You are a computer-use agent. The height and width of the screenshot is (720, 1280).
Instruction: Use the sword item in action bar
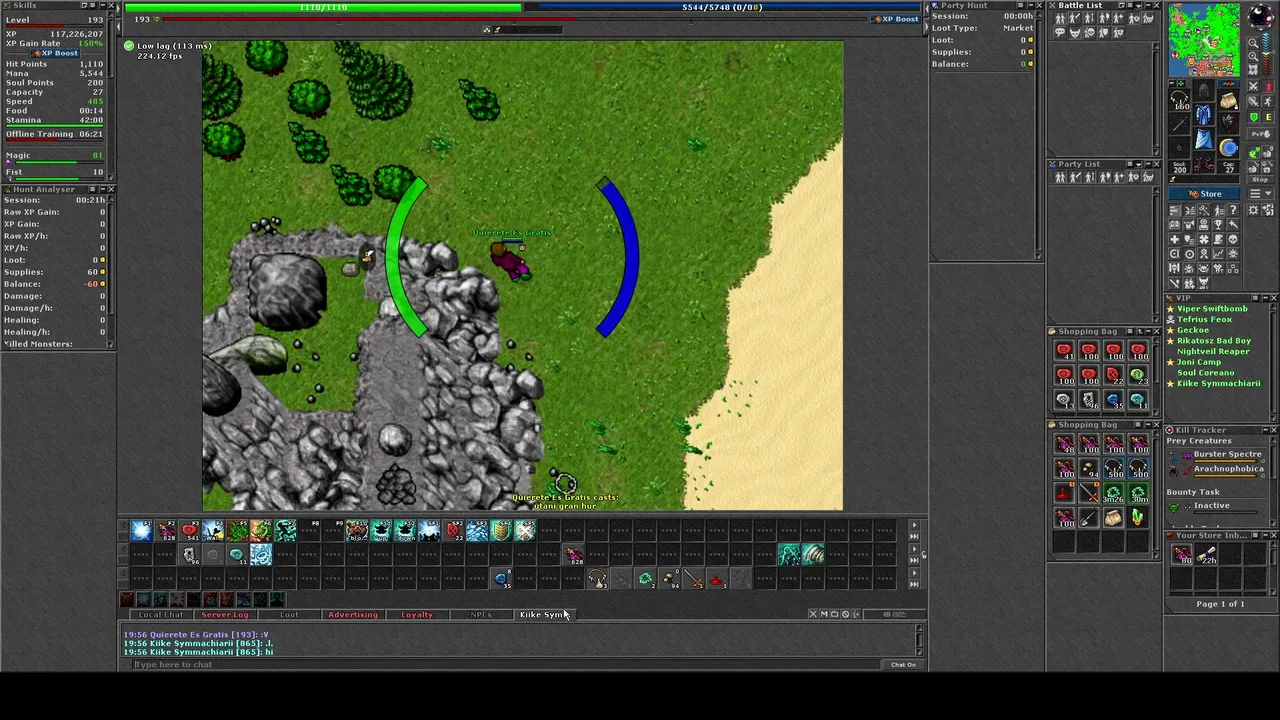[x=693, y=579]
